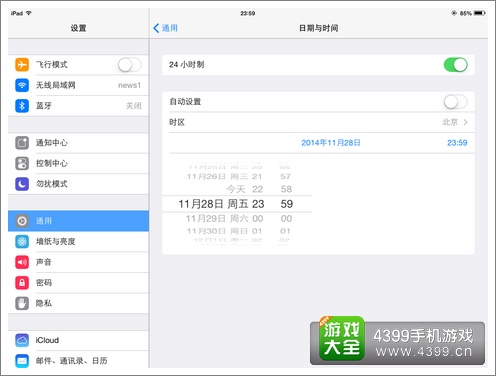Select 11月29日 周六 in date picker
Screen dimensions: 496x376
click(x=217, y=219)
